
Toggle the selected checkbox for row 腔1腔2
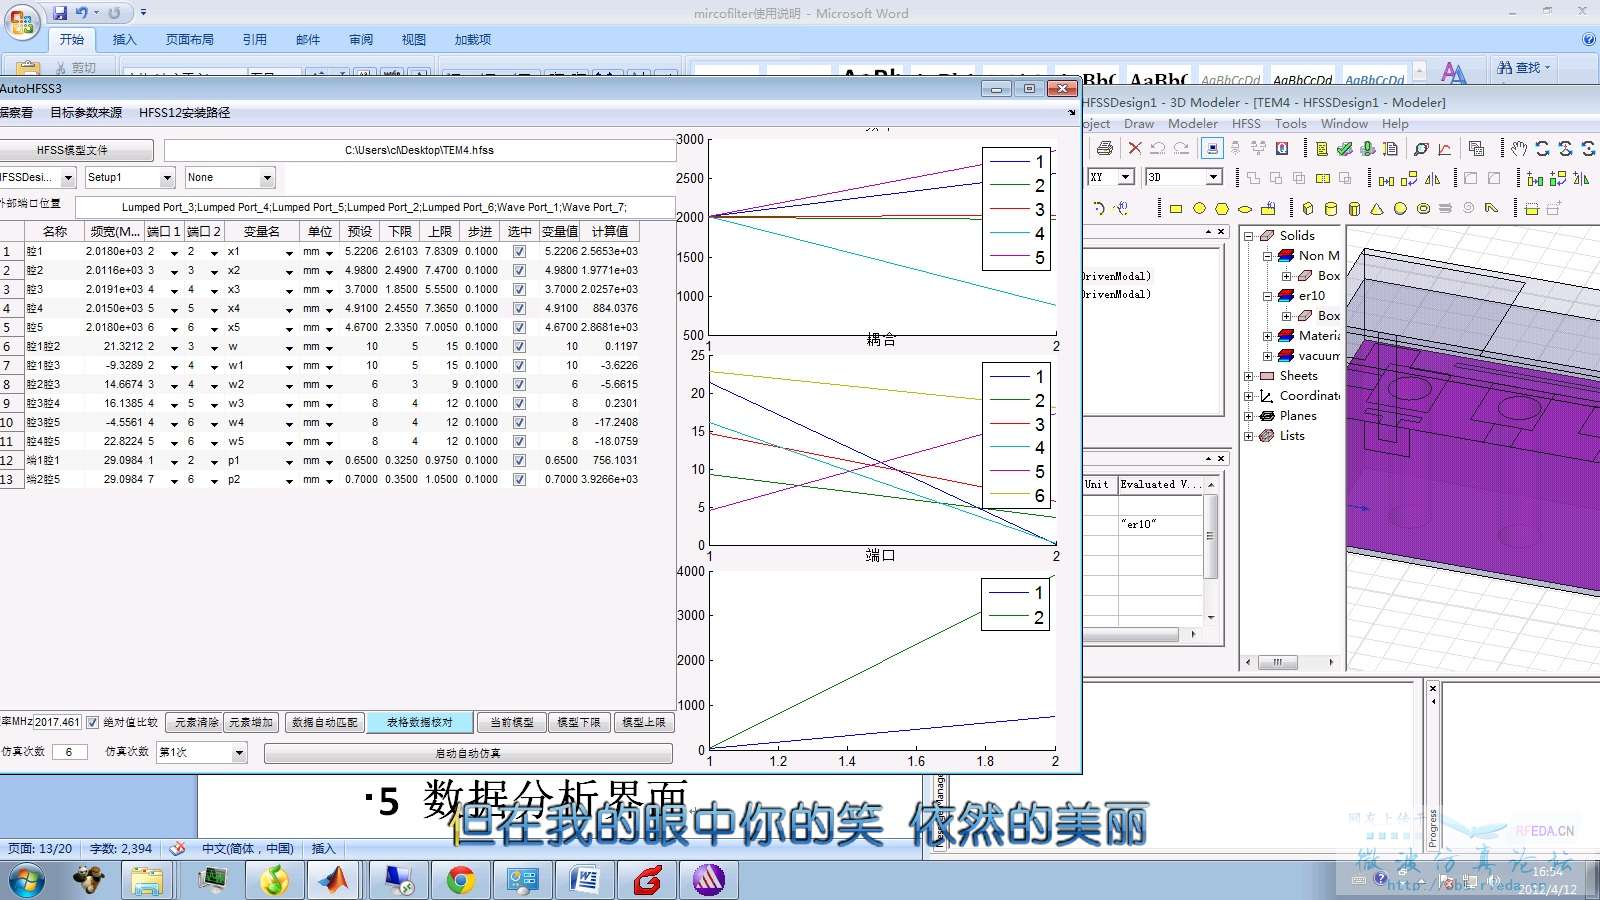[x=519, y=347]
